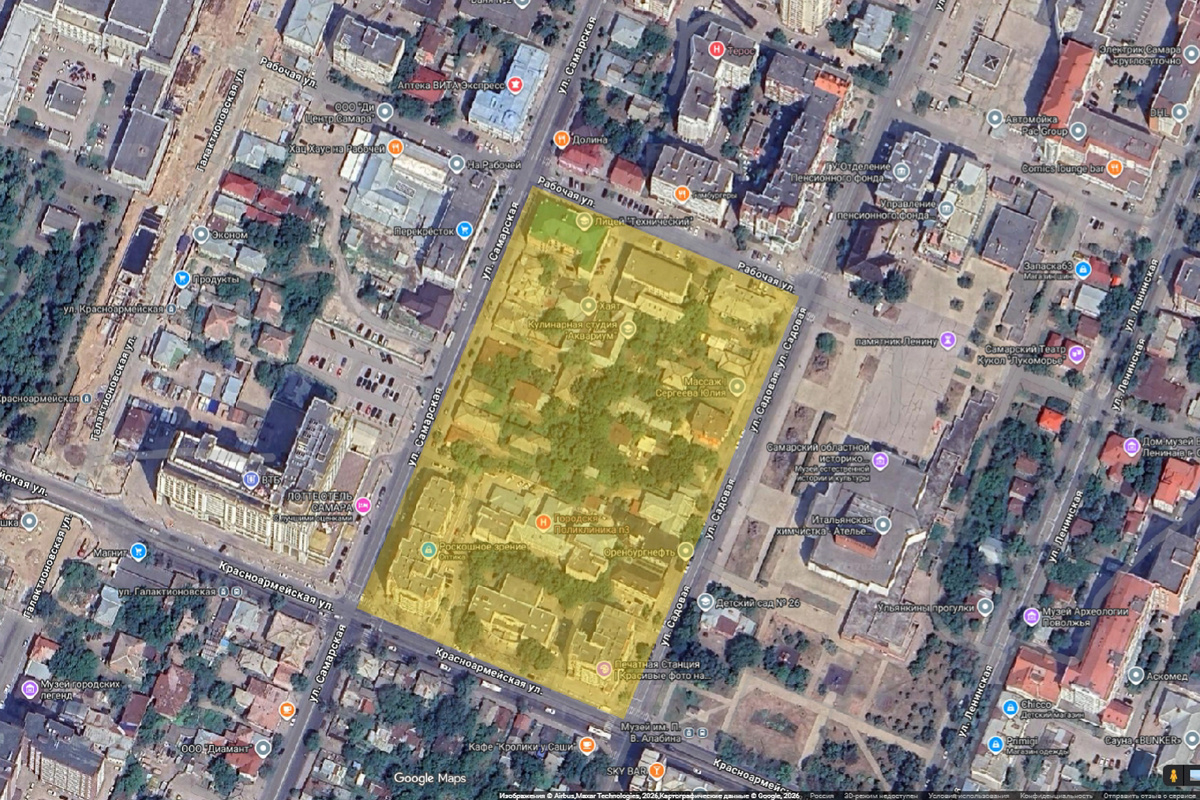1200x800 pixels.
Task: Open the Продукты shop pin
Action: [x=181, y=278]
